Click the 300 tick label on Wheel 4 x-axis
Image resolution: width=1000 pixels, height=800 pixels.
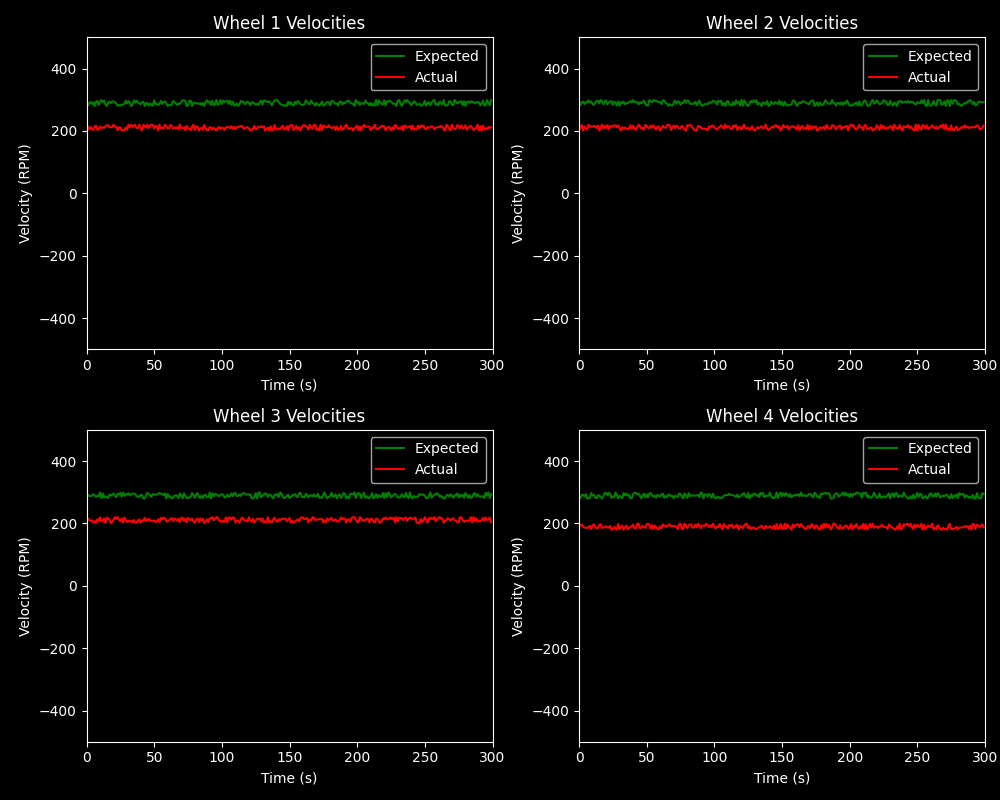tap(986, 757)
